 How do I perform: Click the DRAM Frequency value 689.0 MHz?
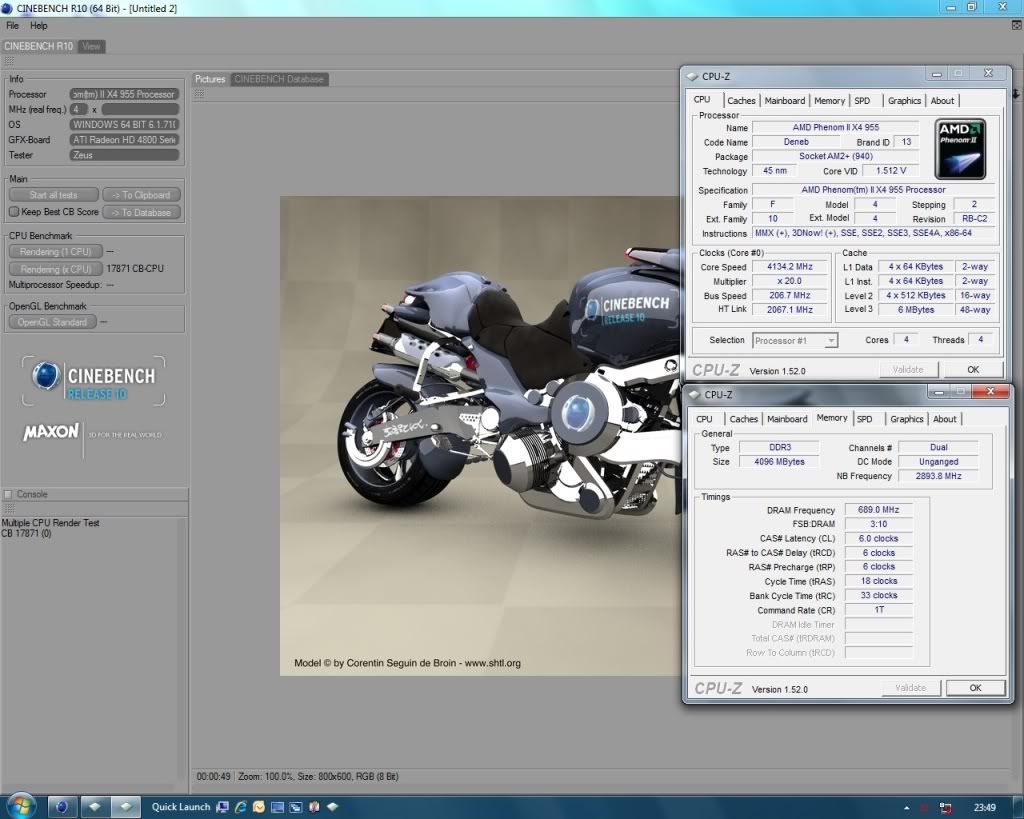(x=878, y=509)
